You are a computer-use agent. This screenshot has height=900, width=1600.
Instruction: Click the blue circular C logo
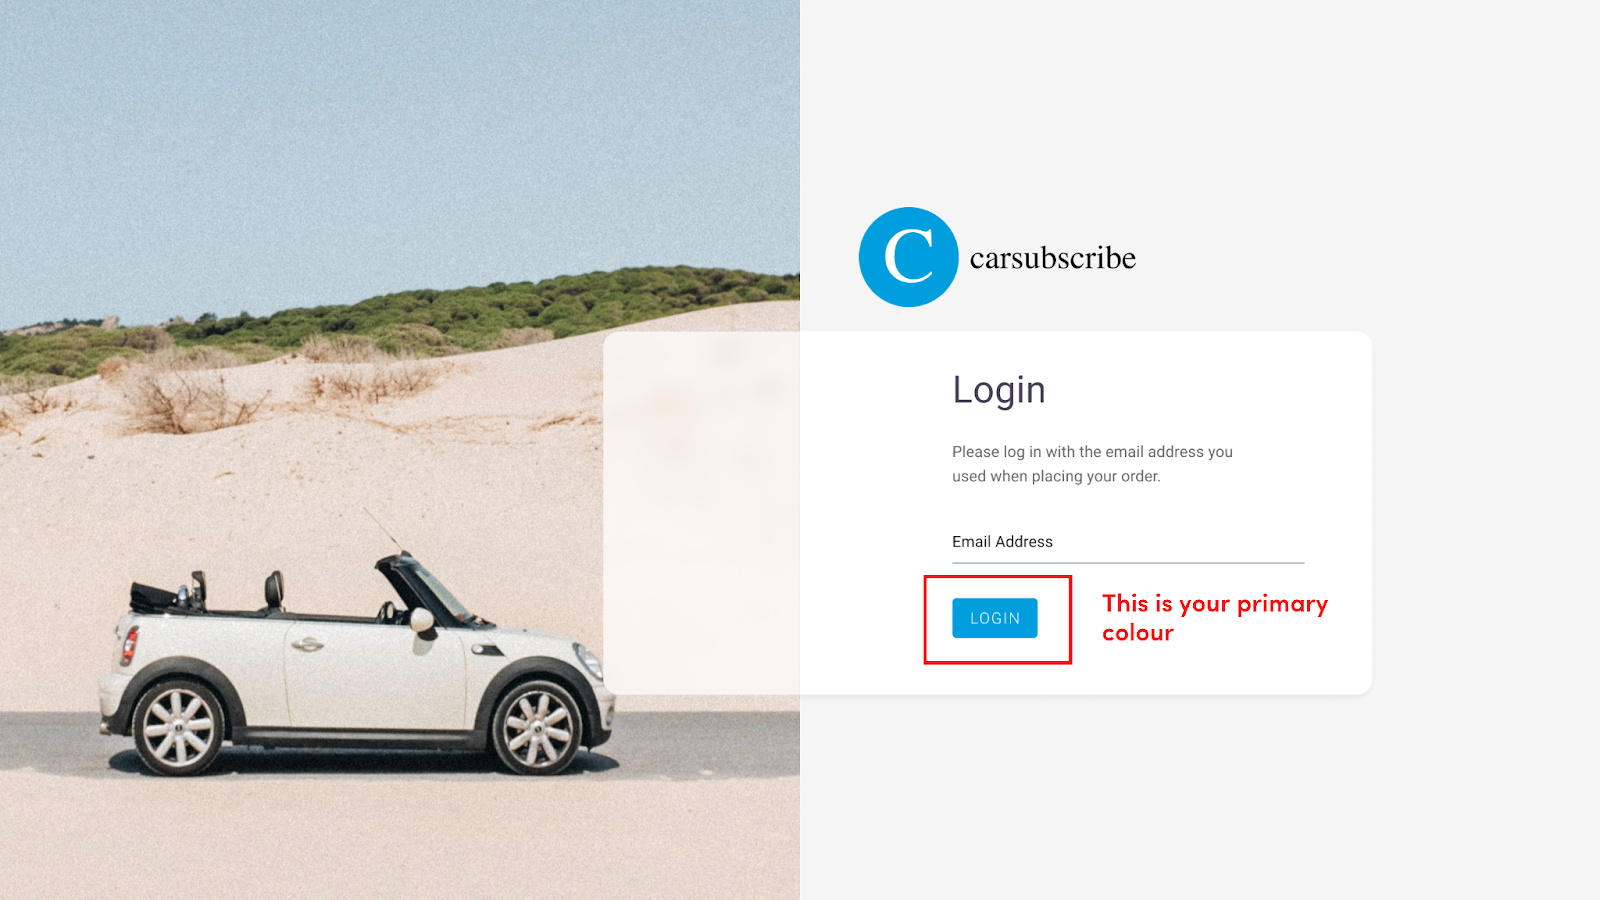(x=908, y=257)
